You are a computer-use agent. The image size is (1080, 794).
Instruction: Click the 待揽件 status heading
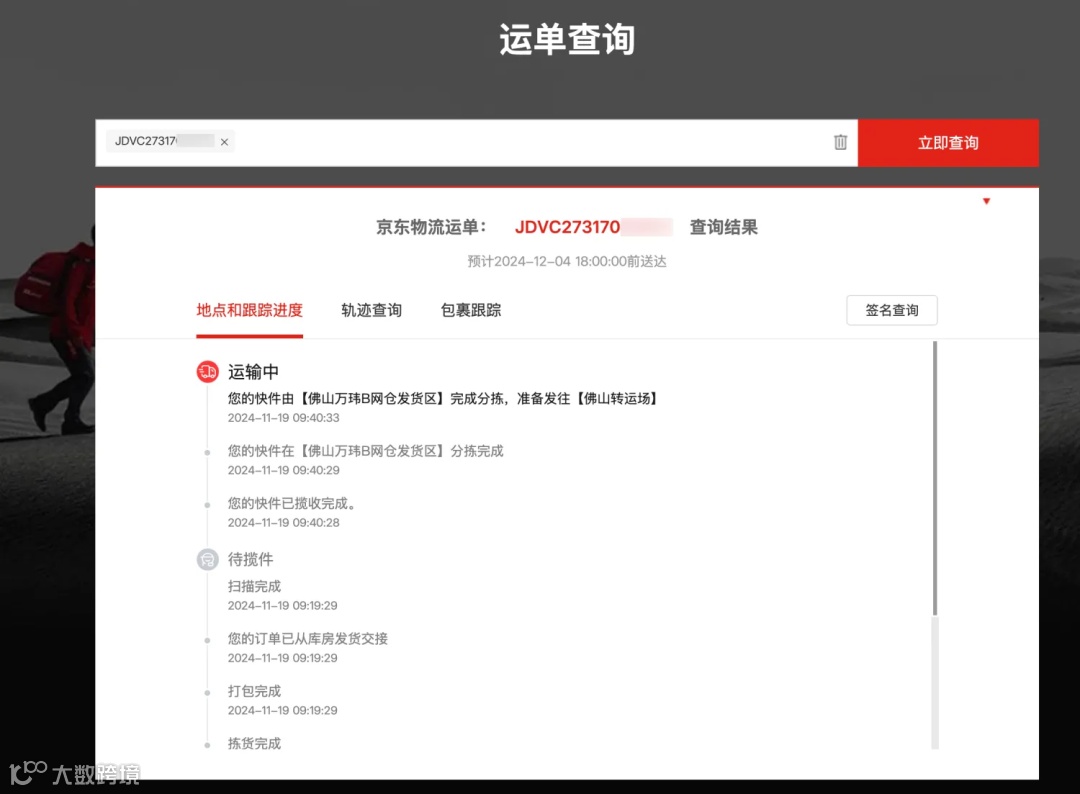pos(251,559)
